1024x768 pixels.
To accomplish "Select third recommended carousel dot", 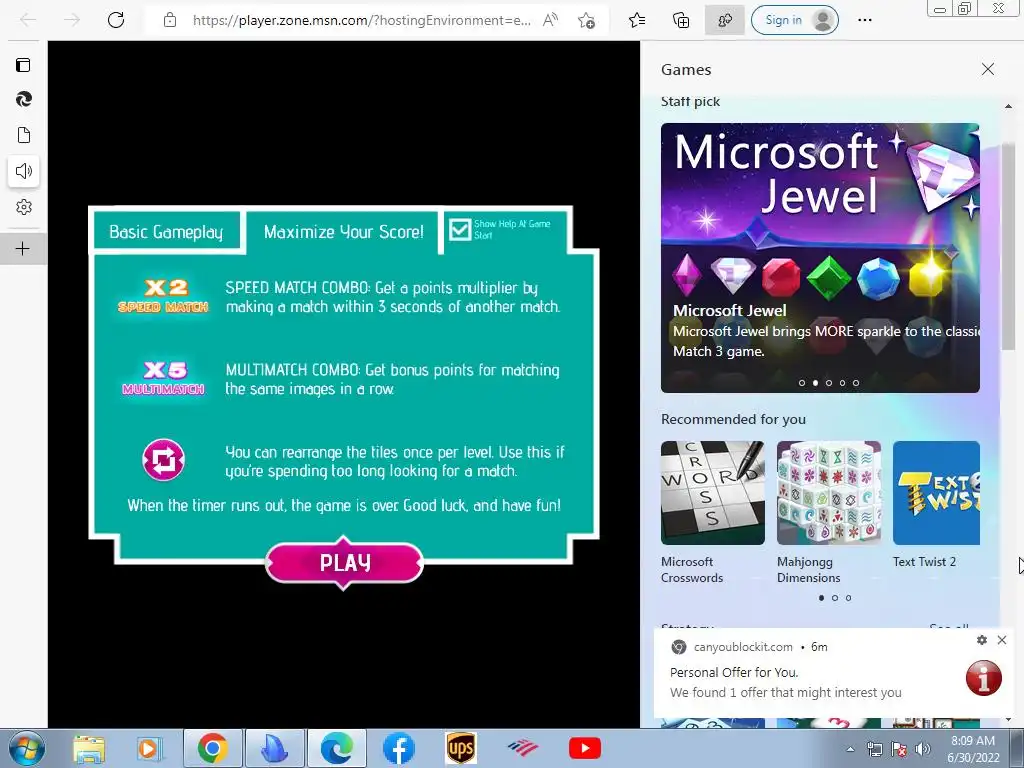I will 848,598.
